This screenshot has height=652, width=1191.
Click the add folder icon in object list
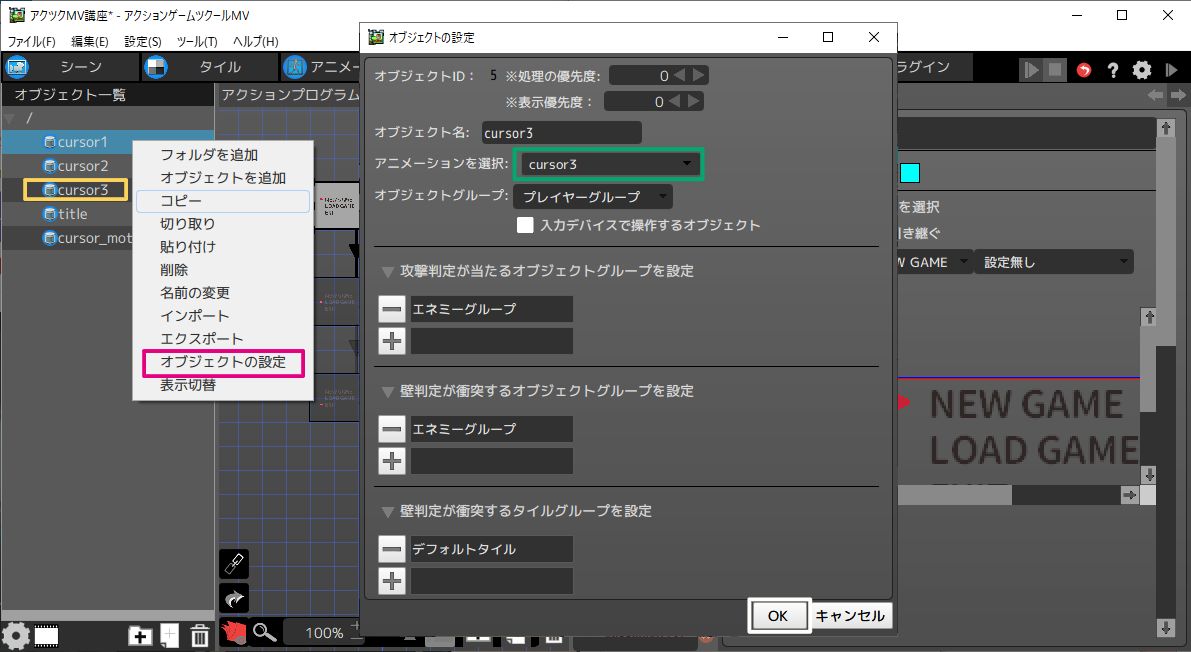(x=140, y=635)
